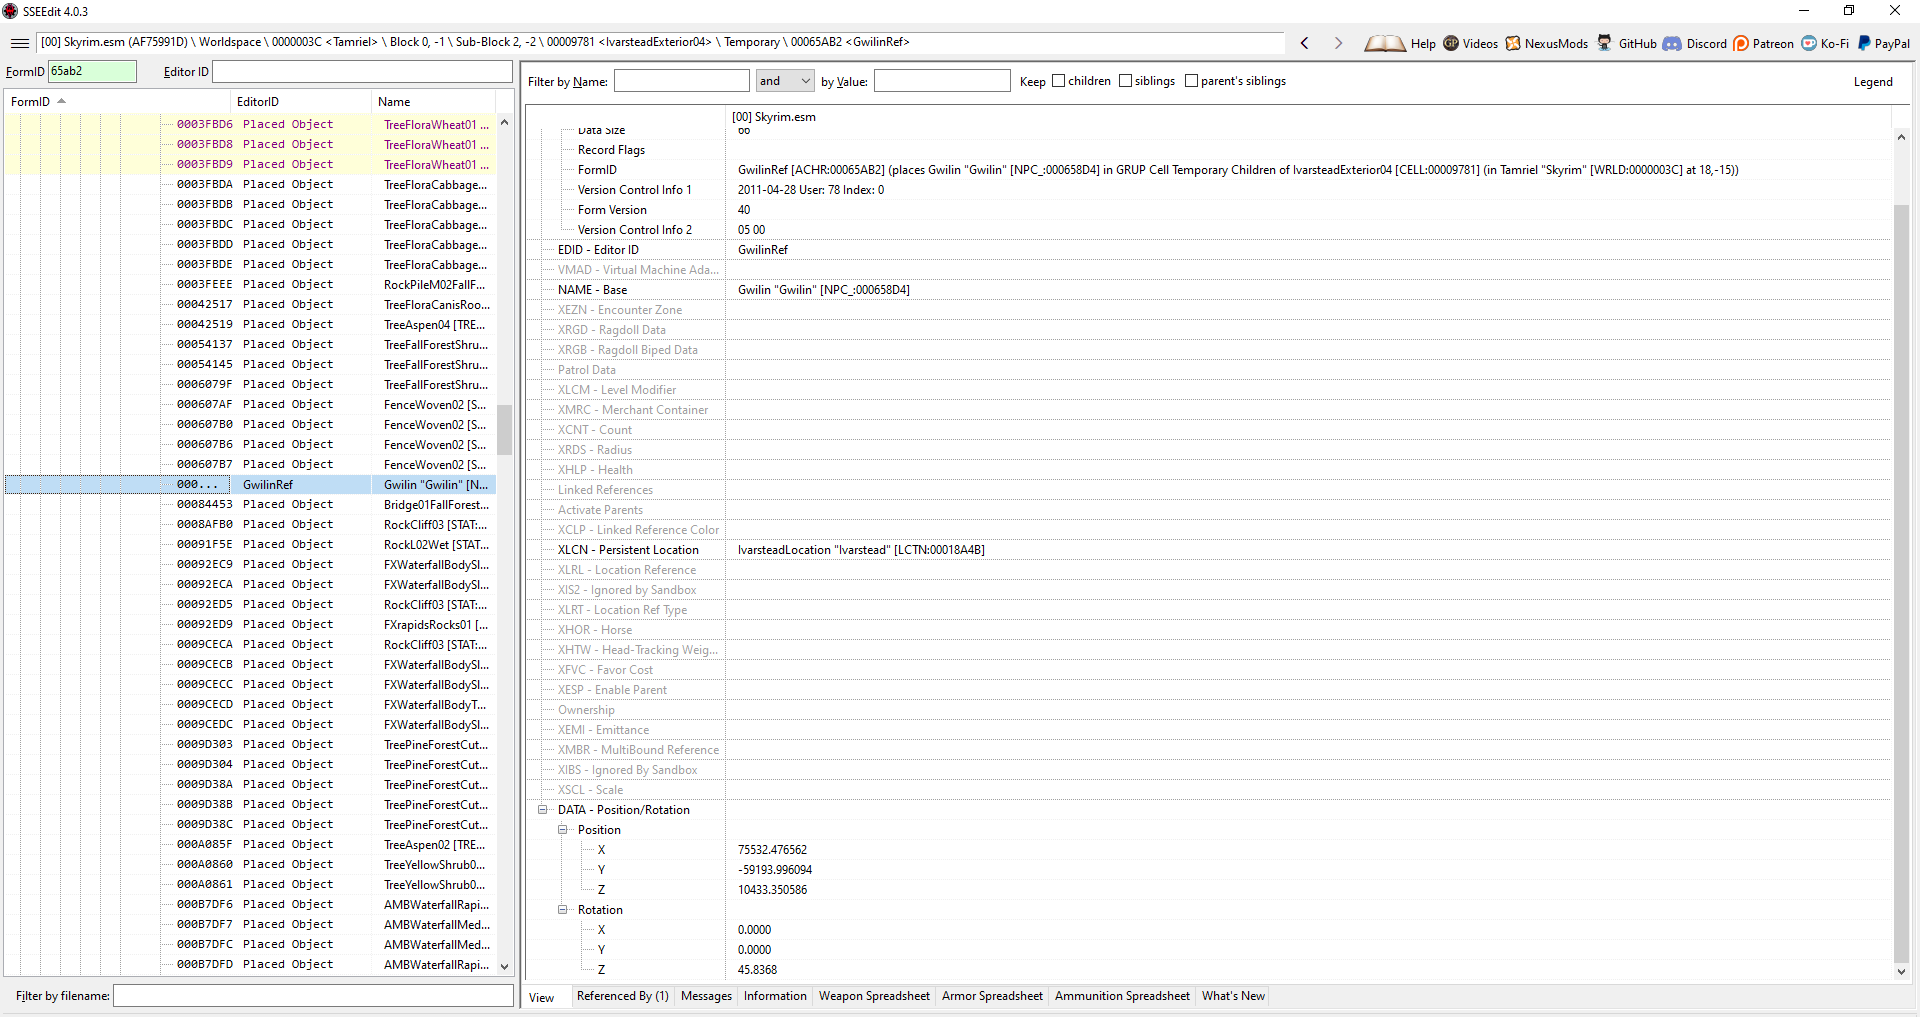Click the FormID input field
The height and width of the screenshot is (1017, 1920).
coord(92,71)
